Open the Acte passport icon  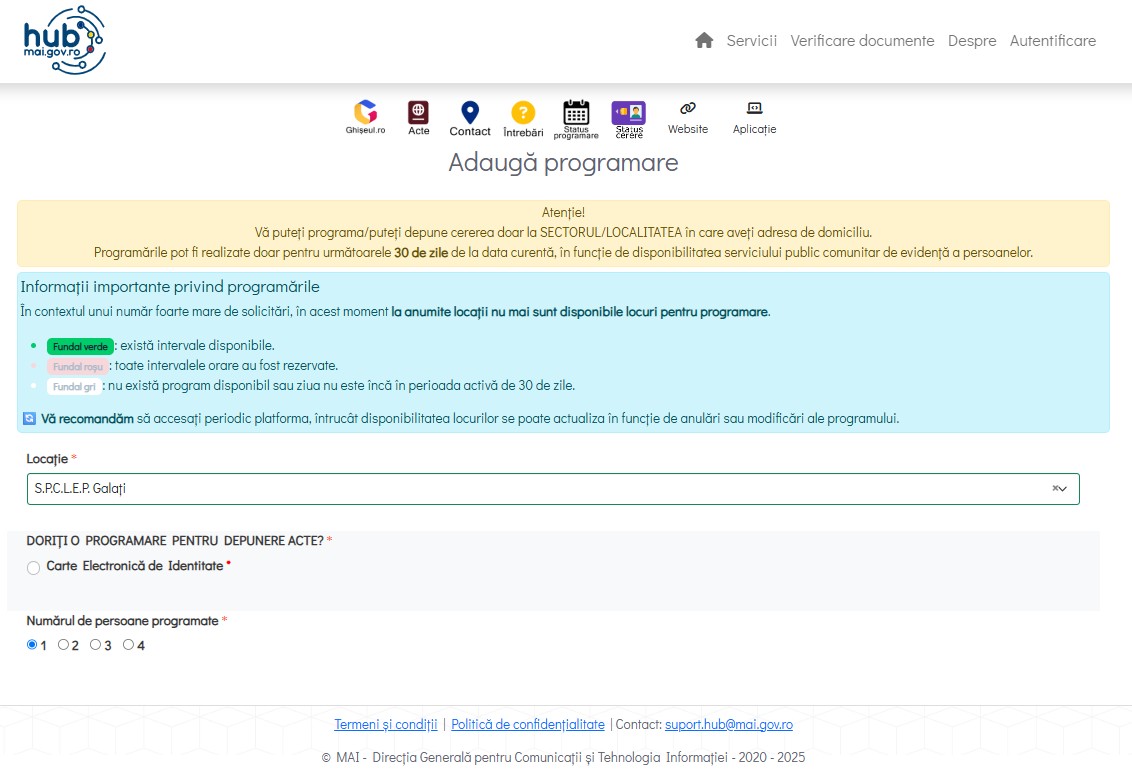click(x=419, y=118)
